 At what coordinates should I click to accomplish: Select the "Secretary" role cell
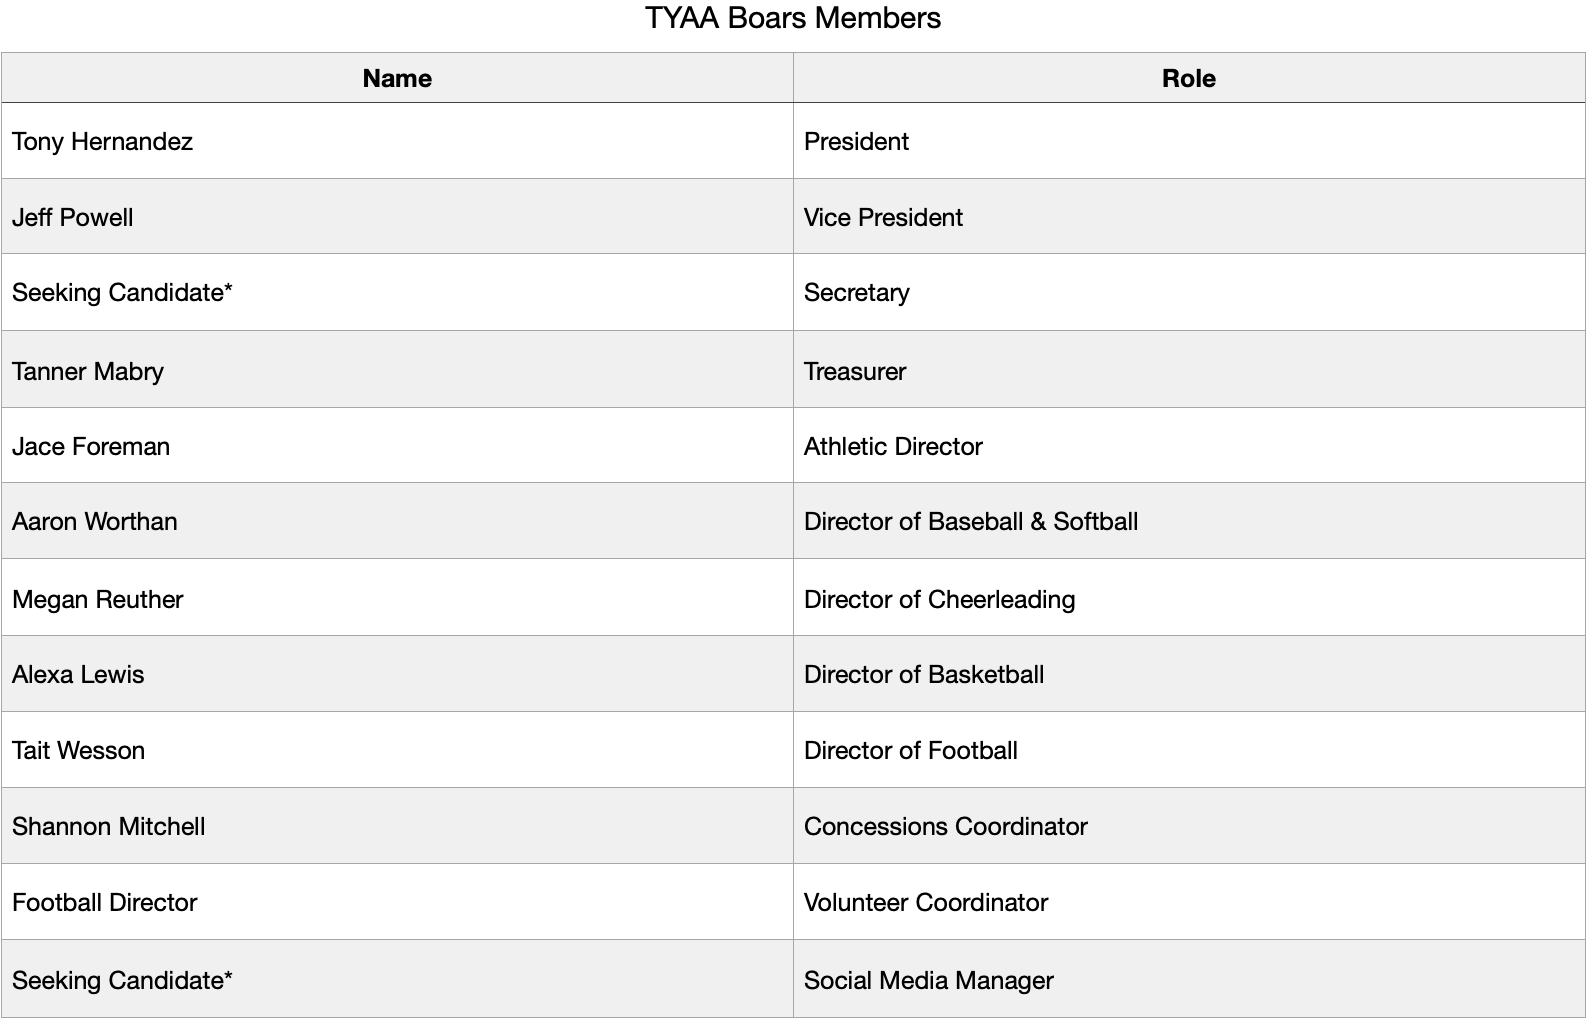[x=857, y=293]
